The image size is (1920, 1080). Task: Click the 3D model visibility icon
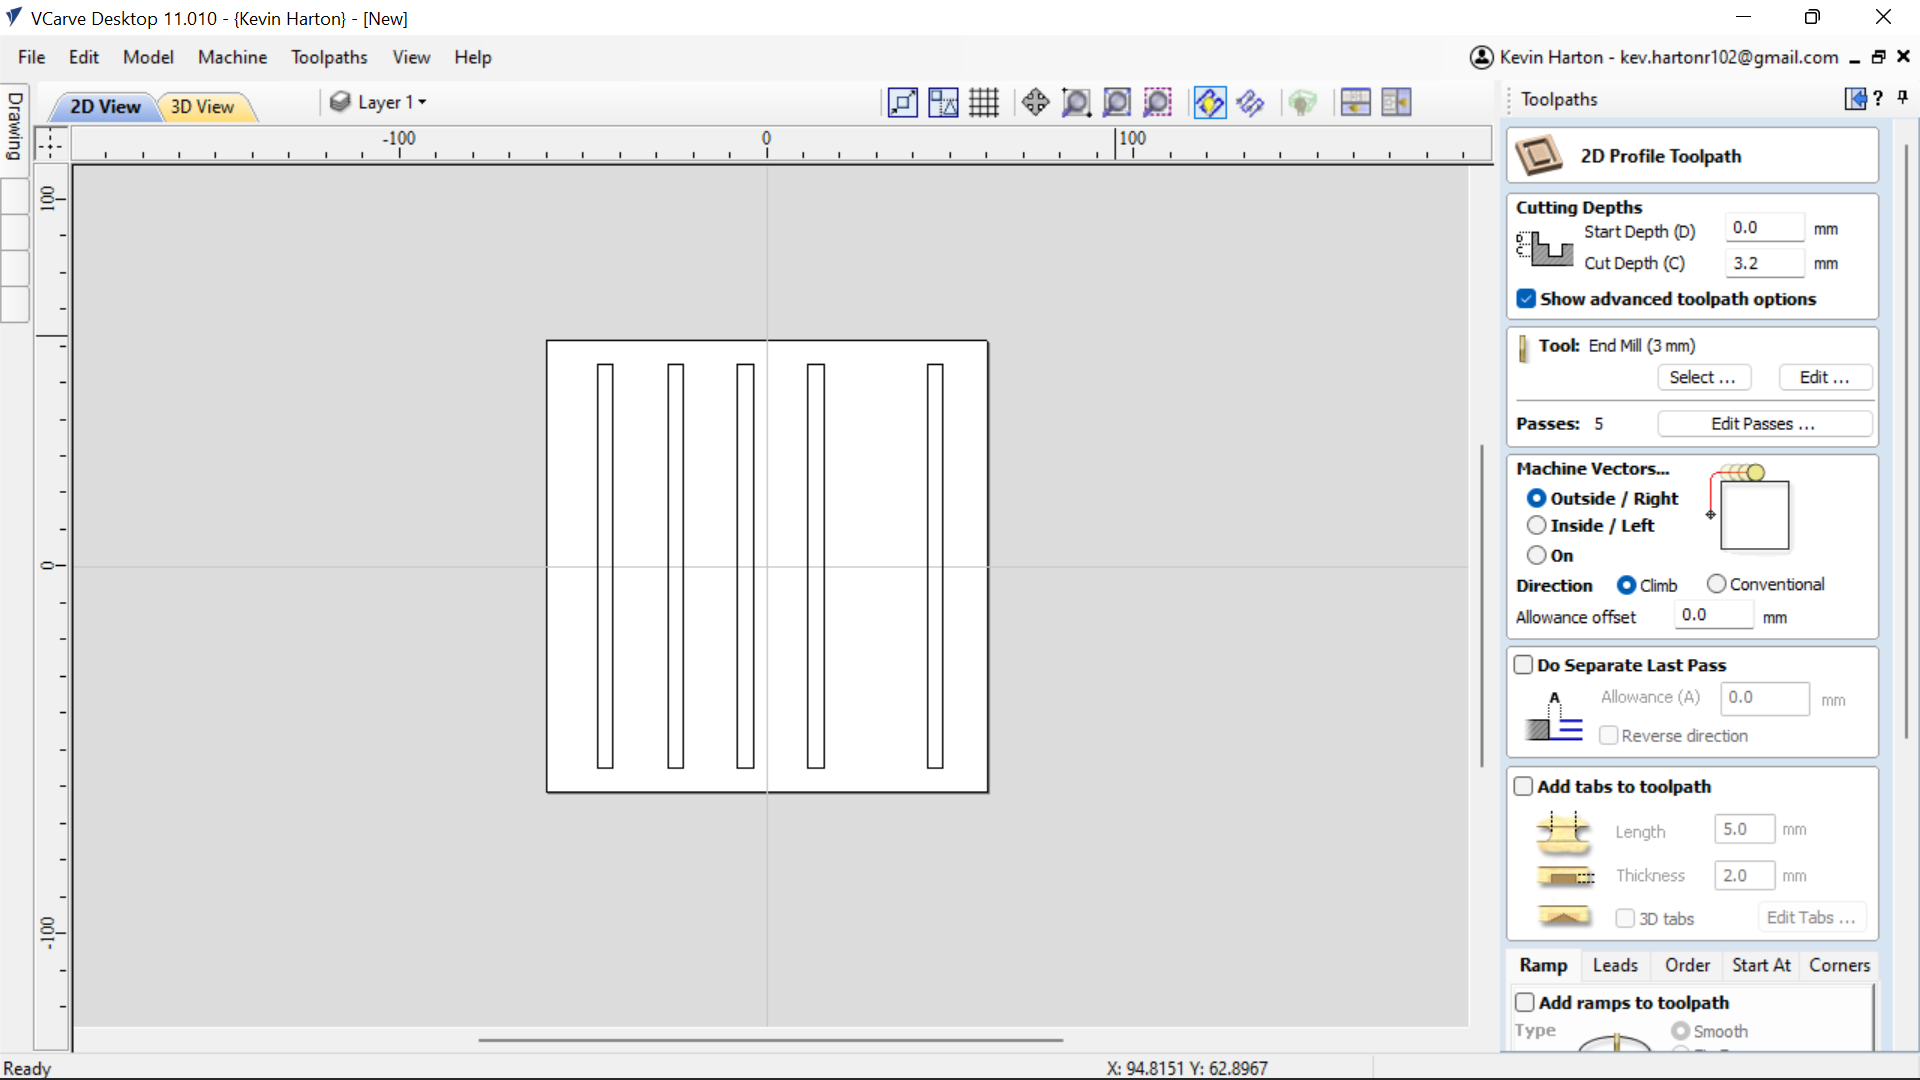(x=1302, y=103)
